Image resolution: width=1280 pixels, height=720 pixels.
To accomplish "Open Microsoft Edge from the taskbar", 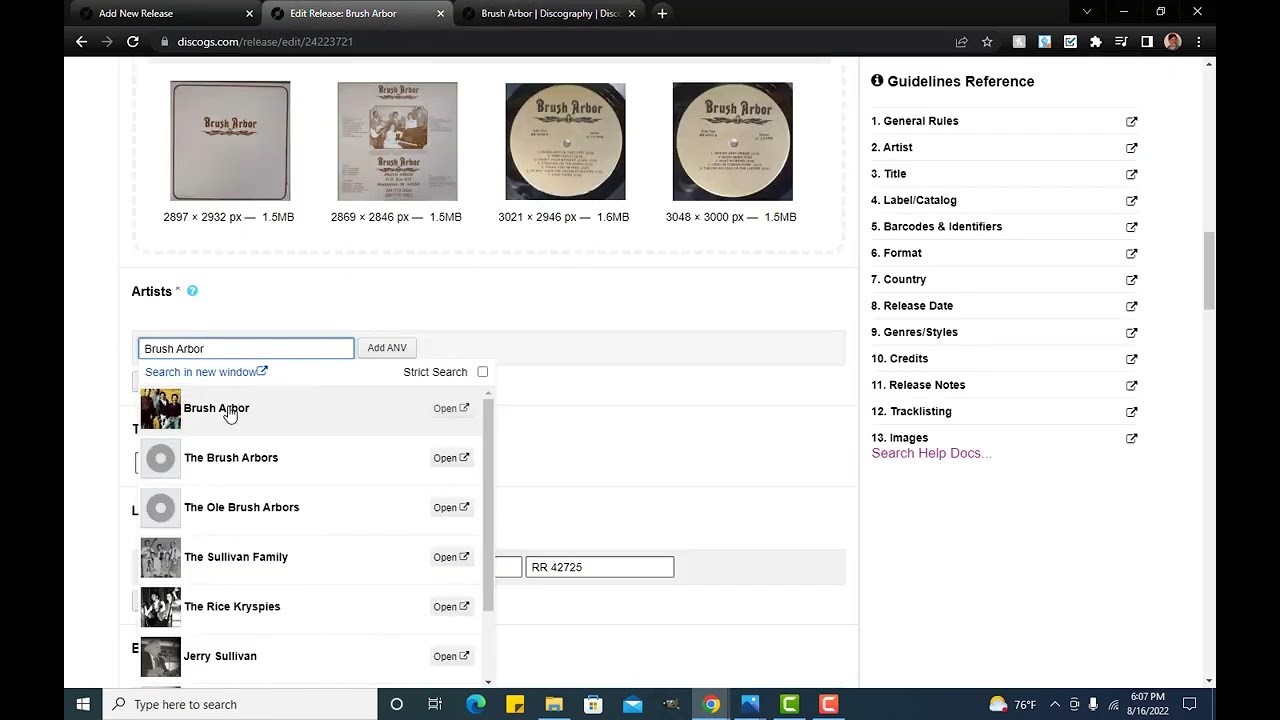I will coord(476,704).
